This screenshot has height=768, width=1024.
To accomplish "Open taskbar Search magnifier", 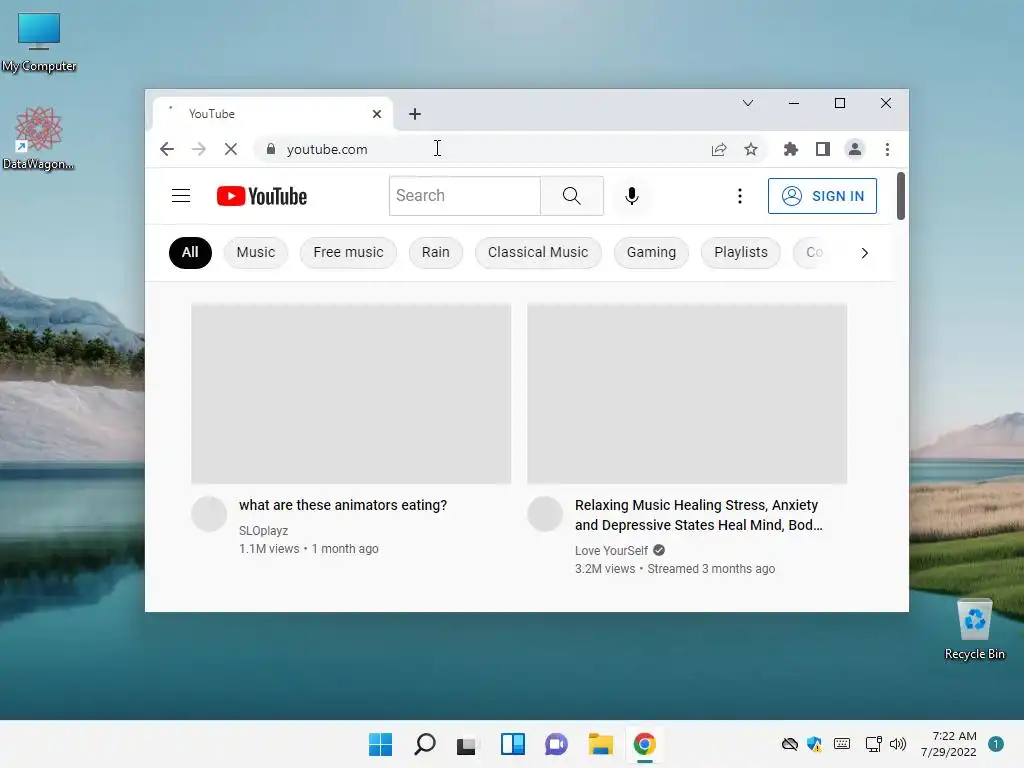I will (424, 744).
